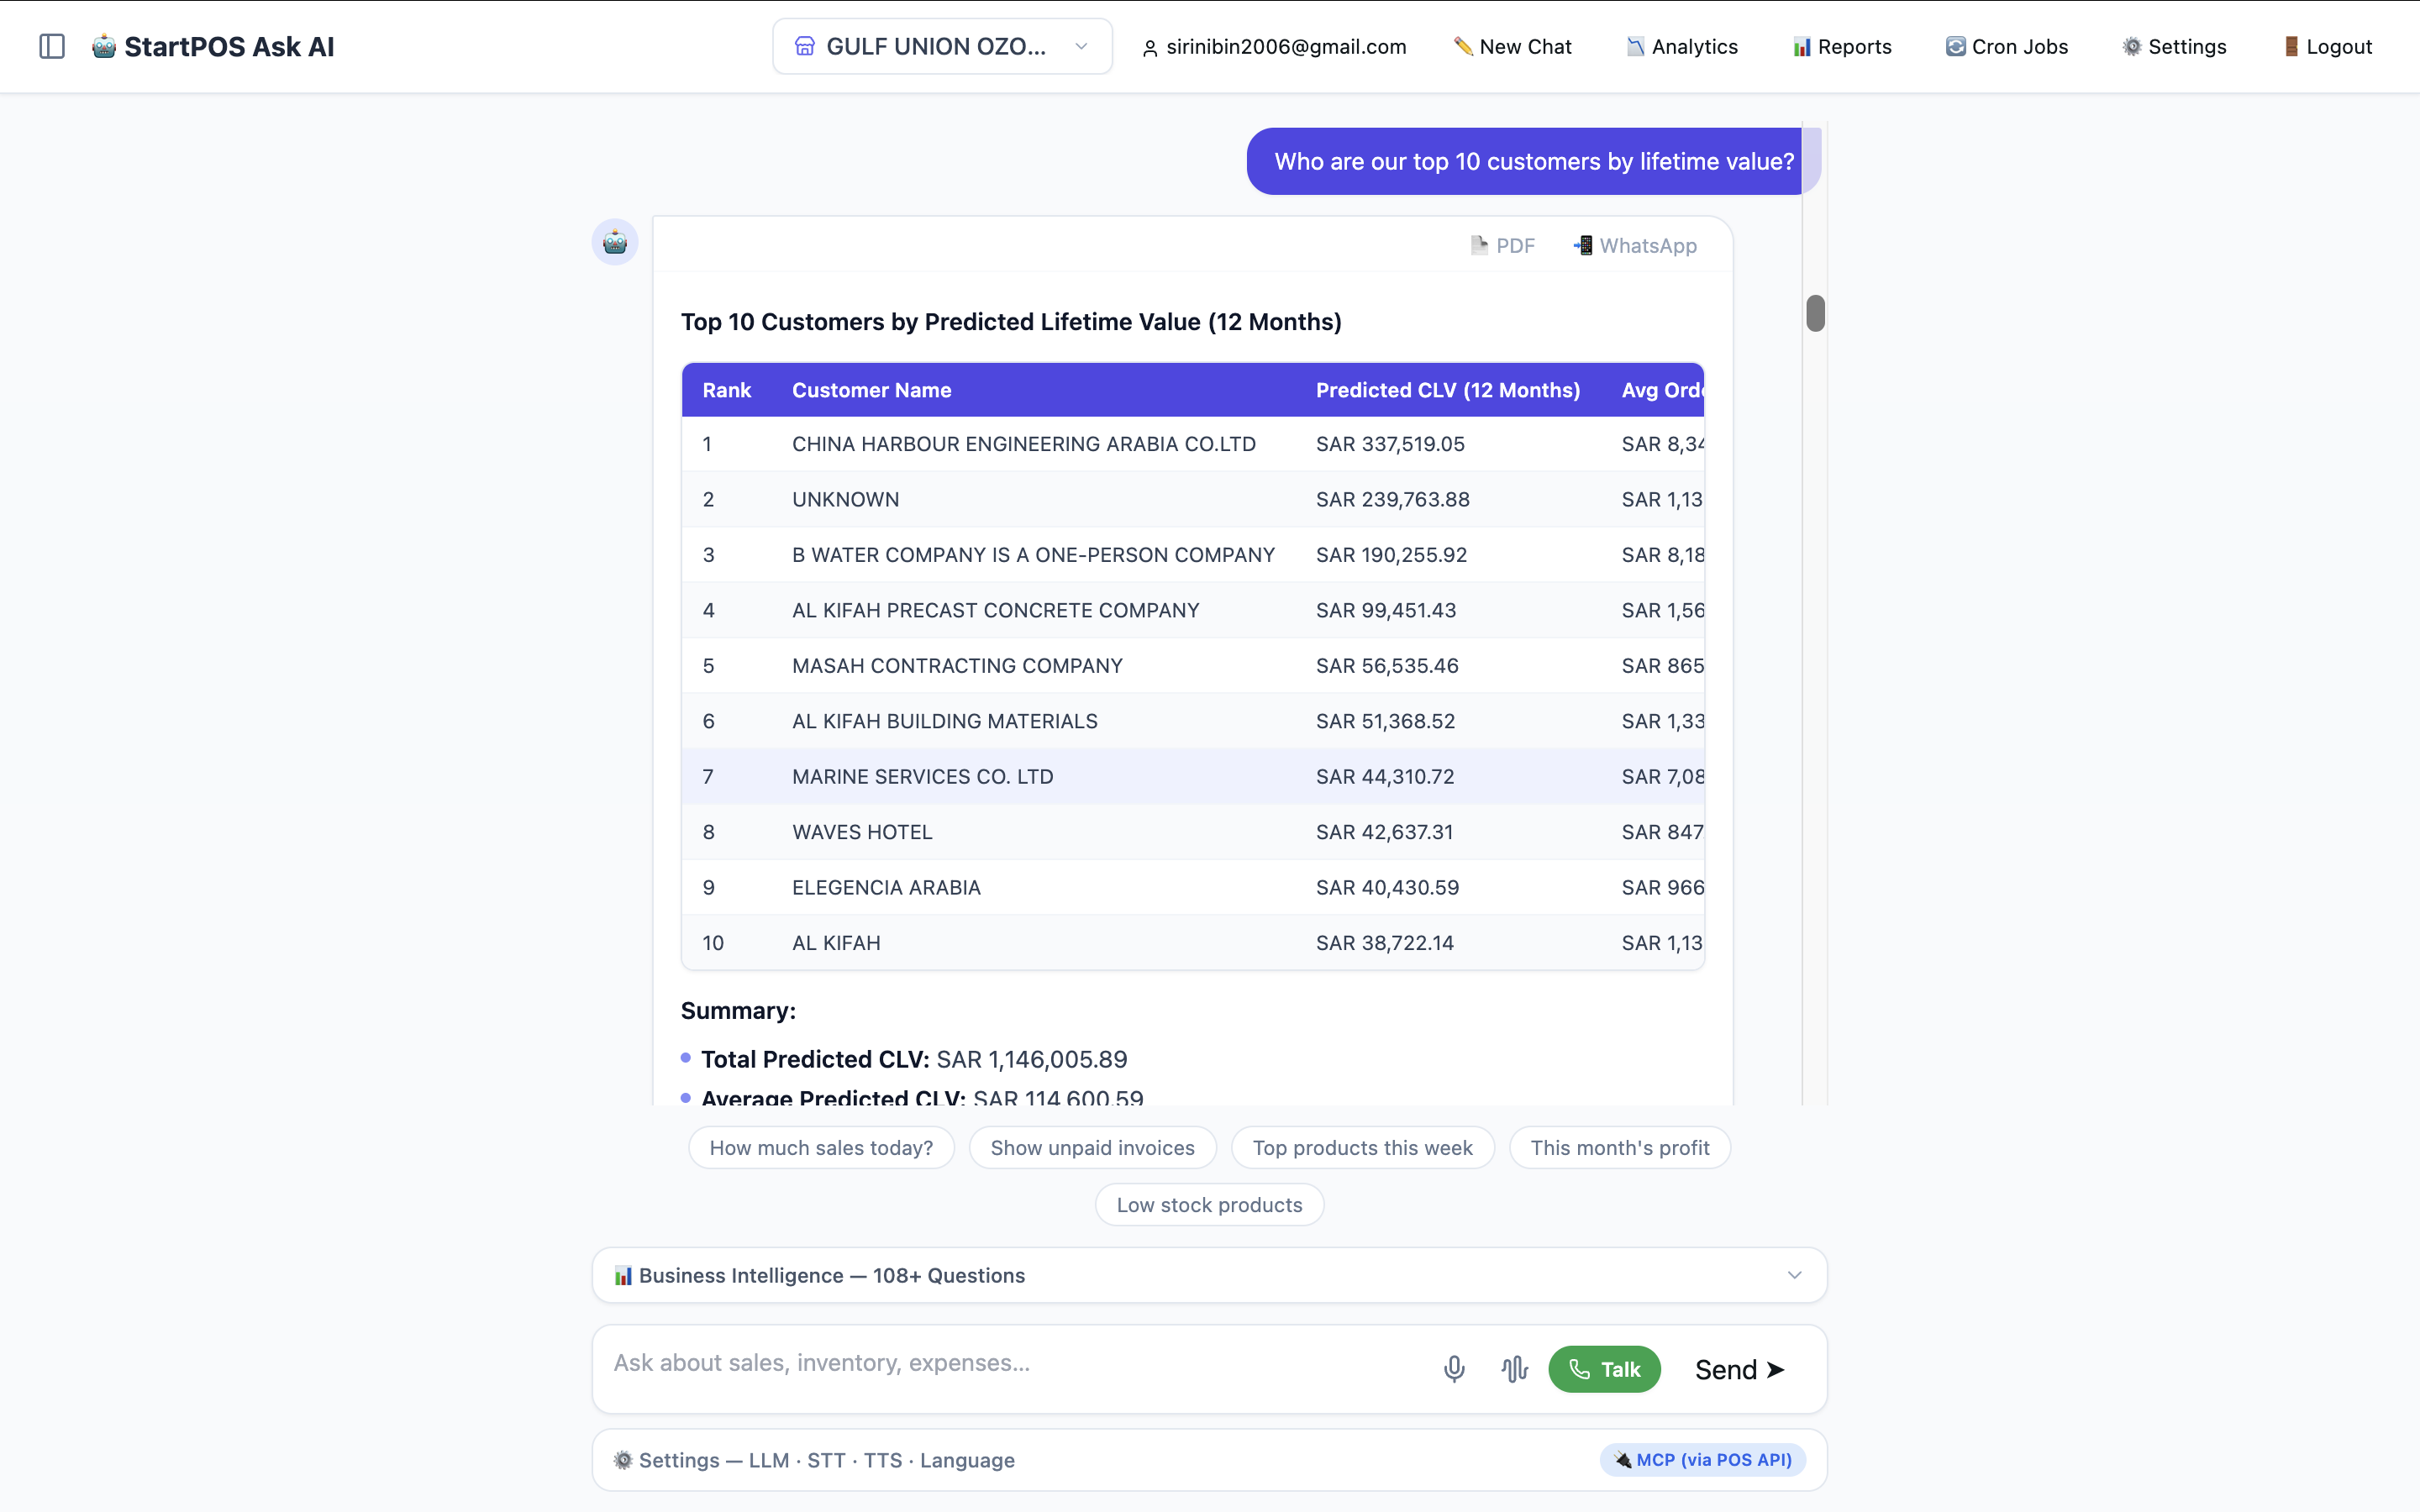Click the Business Intelligence panel chevron

coord(1794,1275)
